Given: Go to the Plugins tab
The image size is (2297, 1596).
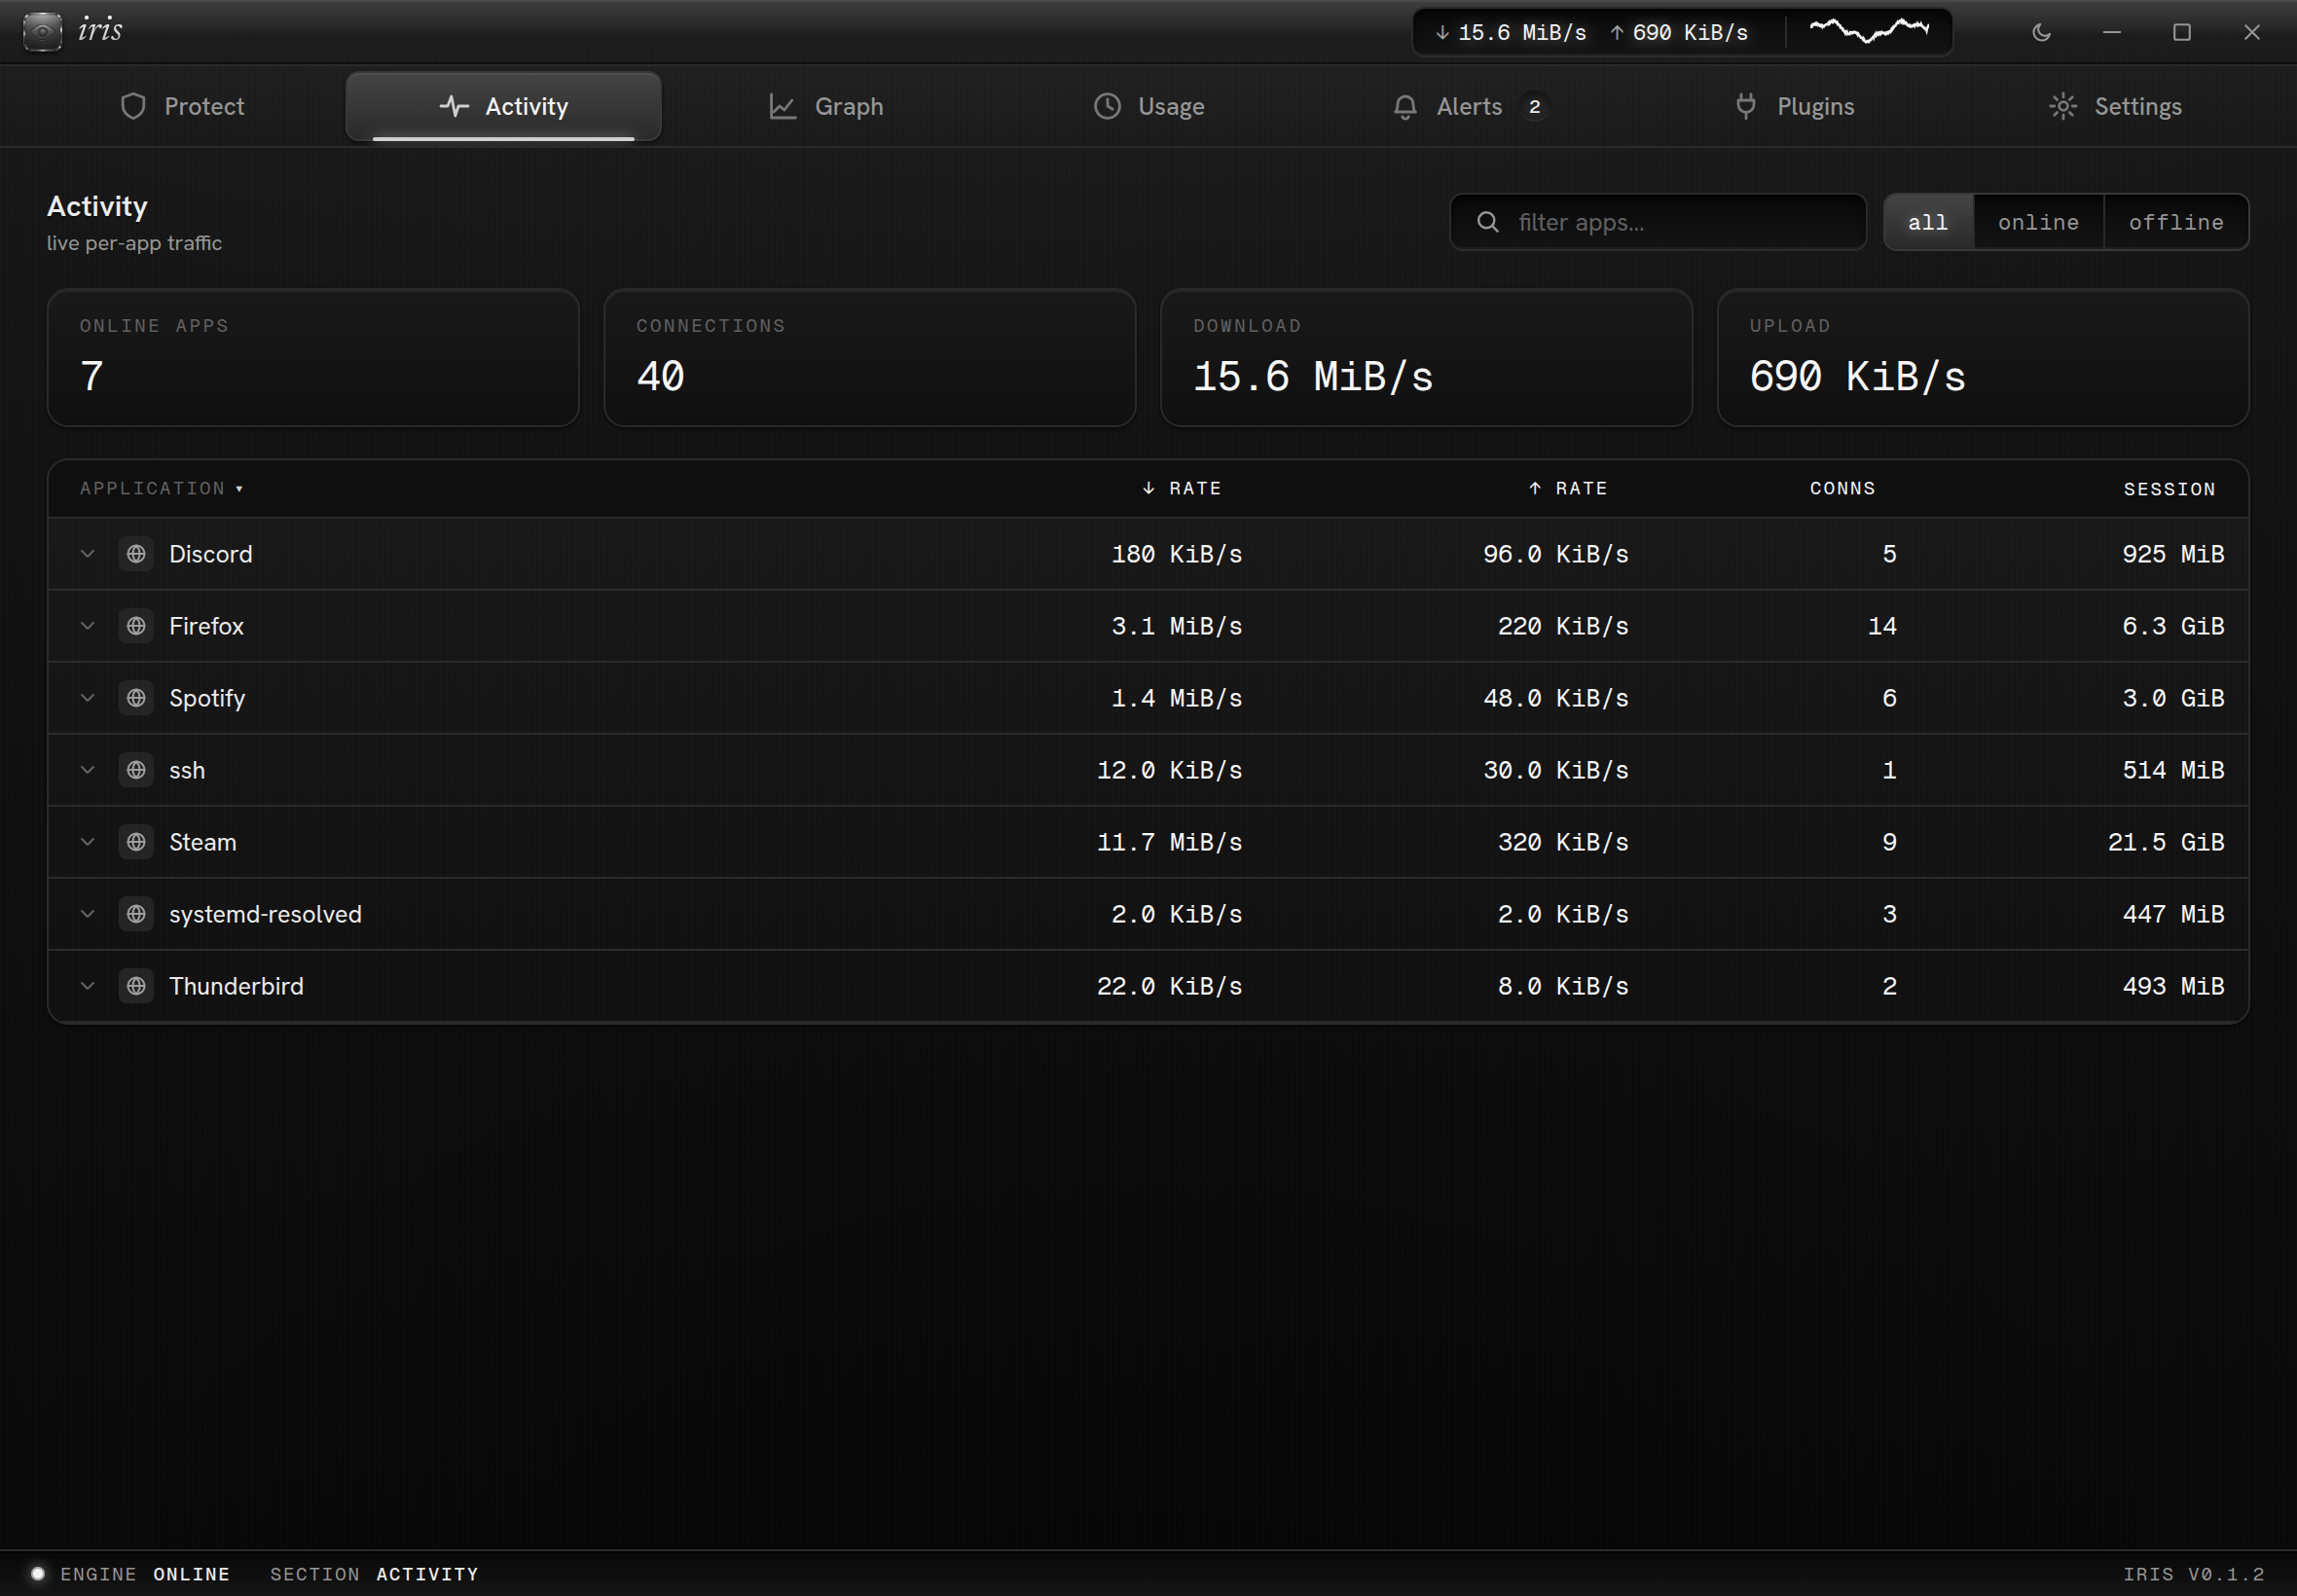Looking at the screenshot, I should click(x=1794, y=106).
